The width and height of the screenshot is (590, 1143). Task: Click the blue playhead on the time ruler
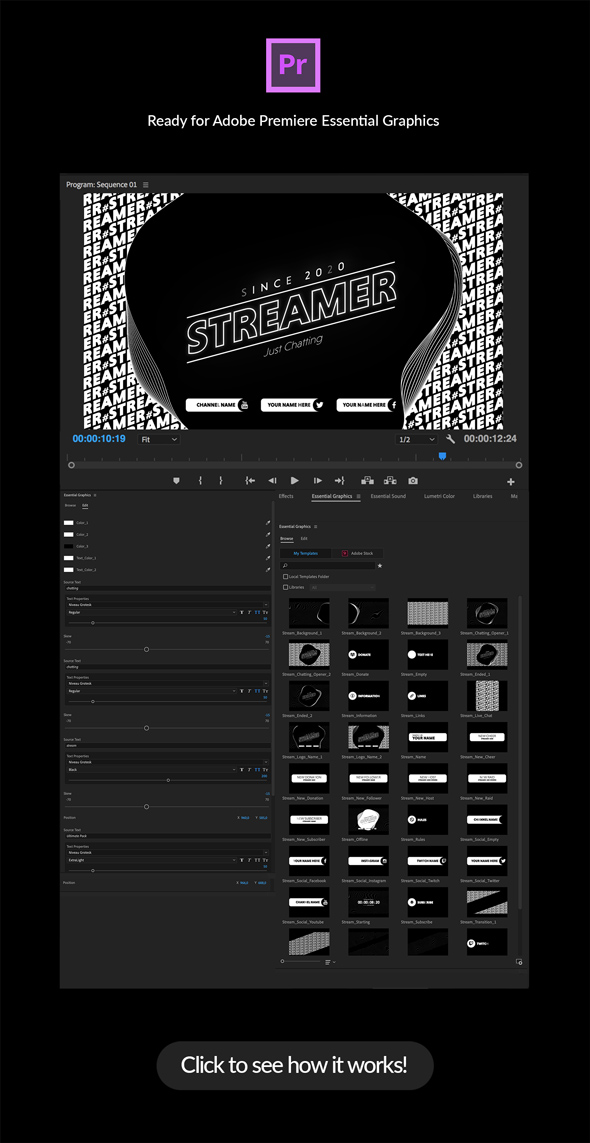click(442, 456)
